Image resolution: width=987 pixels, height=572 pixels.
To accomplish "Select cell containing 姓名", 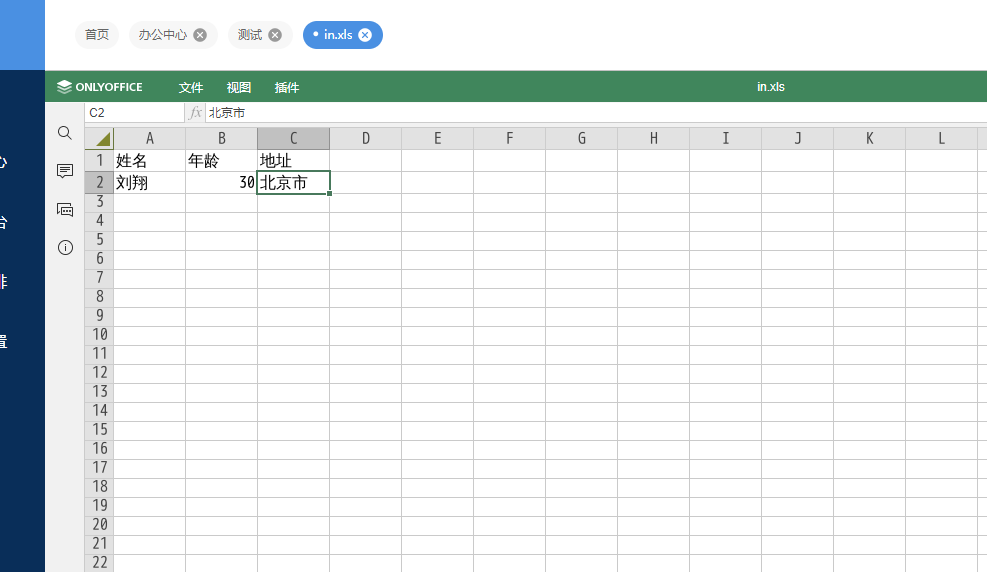I will (149, 160).
